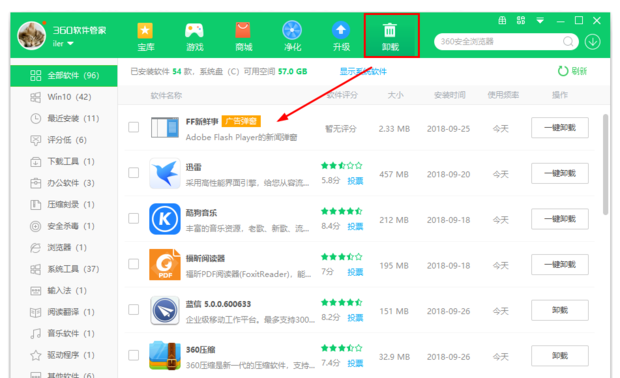Select 安全杀毒 (1) category
Screen dimensions: 620x378
(64, 226)
